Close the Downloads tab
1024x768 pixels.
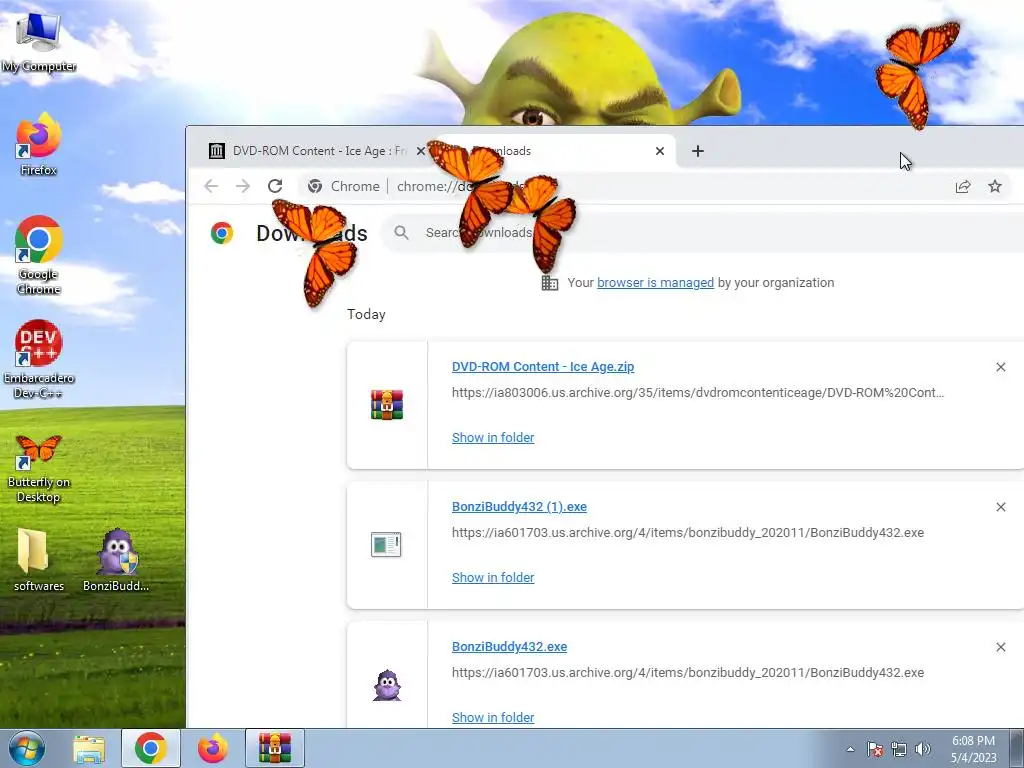(660, 151)
